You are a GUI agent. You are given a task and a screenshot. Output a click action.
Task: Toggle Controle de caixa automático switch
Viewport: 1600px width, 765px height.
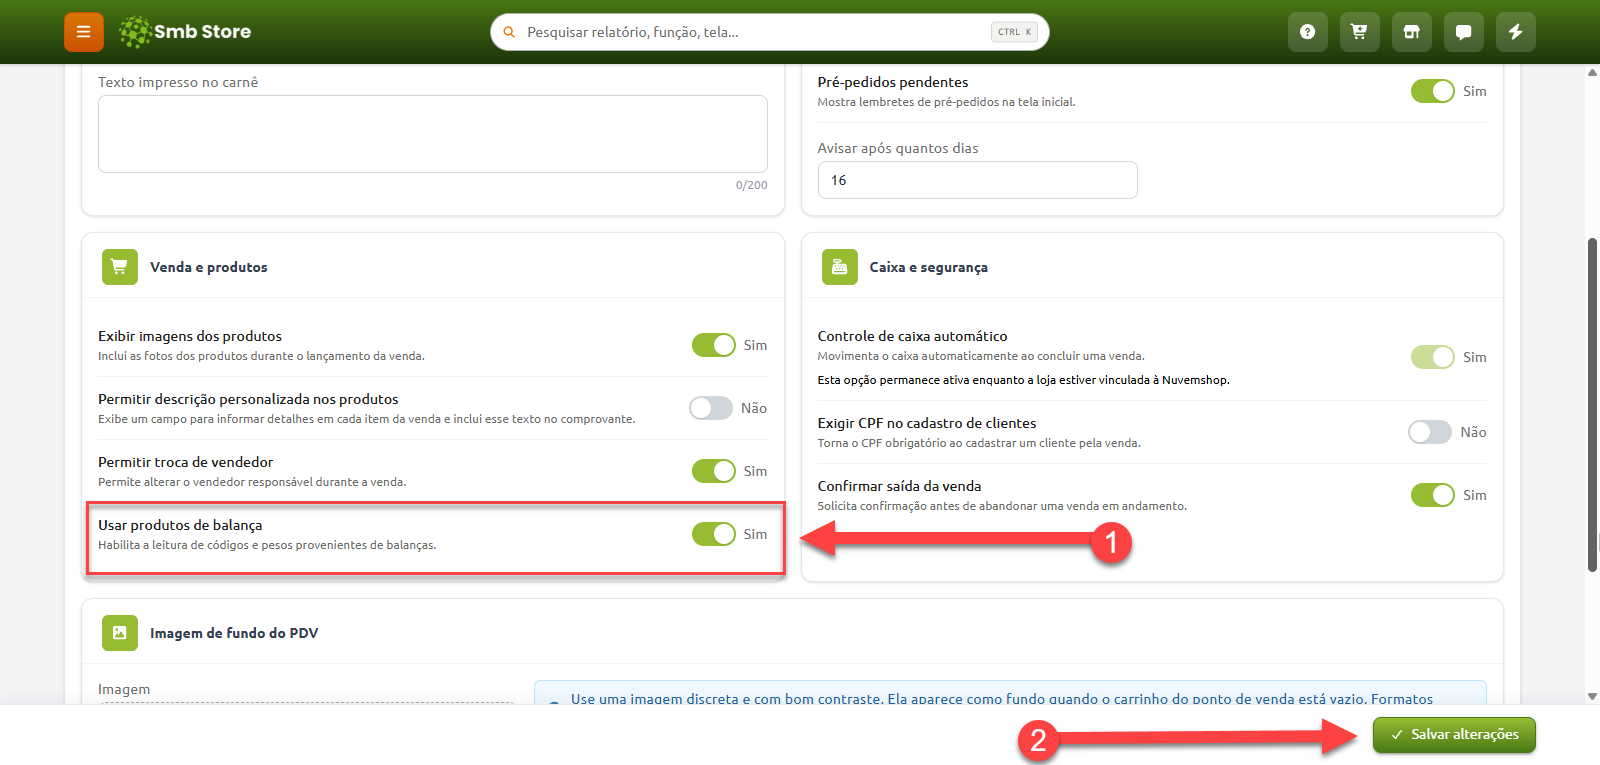coord(1432,357)
